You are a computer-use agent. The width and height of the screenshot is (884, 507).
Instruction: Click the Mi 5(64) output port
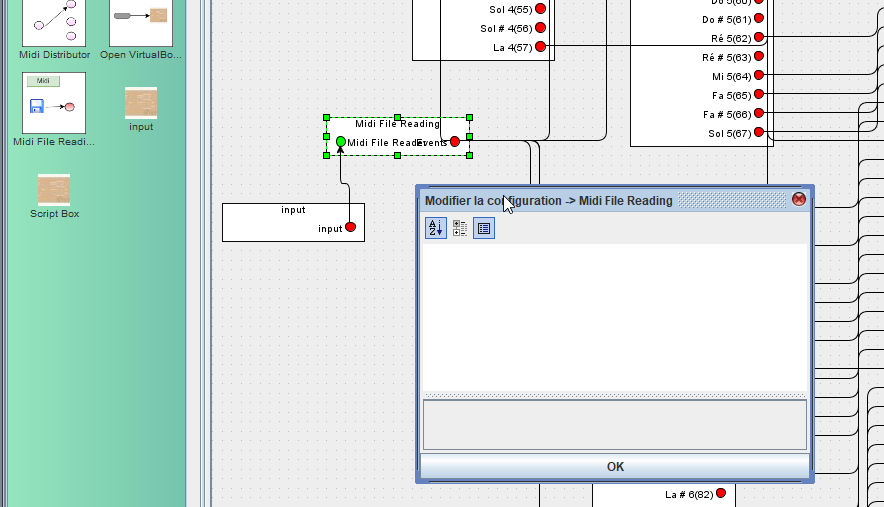[x=759, y=75]
